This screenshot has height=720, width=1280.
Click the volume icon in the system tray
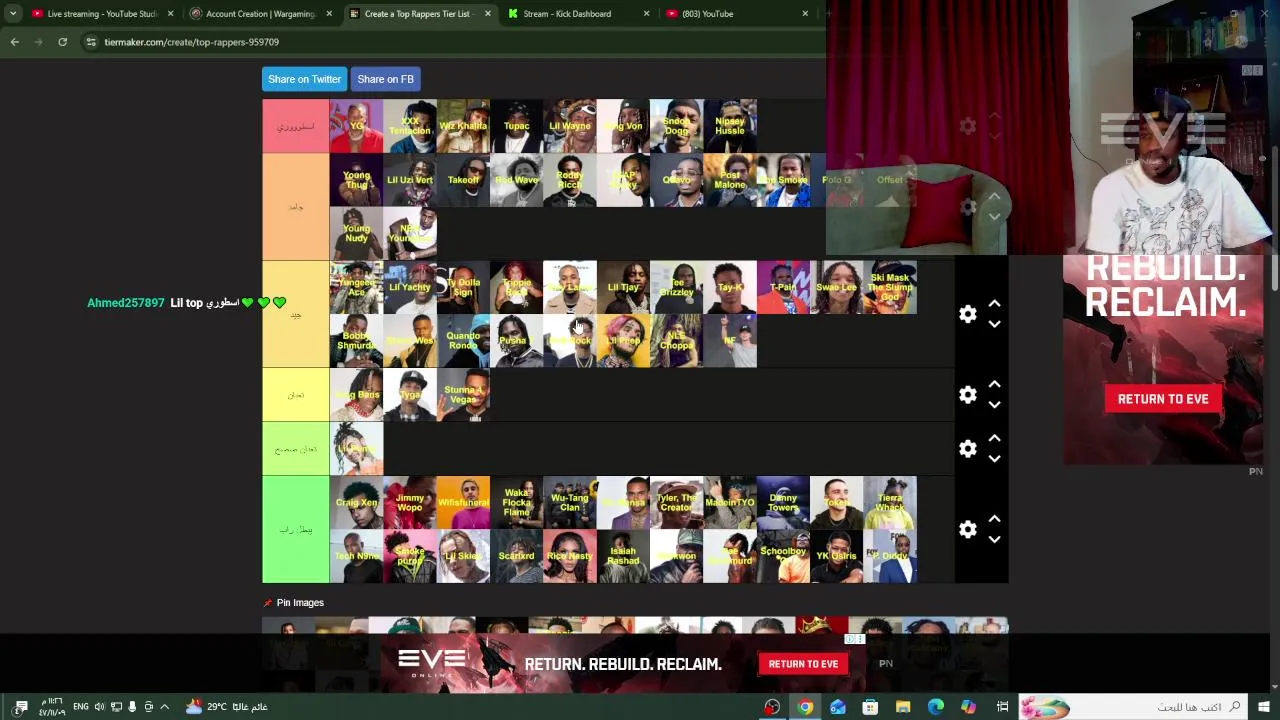tap(99, 707)
